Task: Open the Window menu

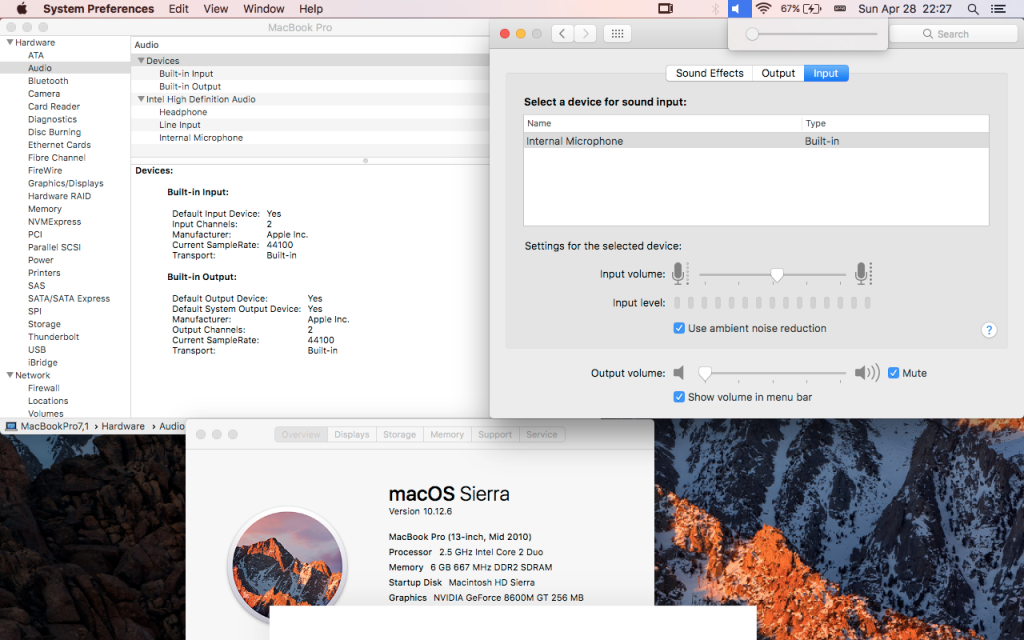Action: point(263,9)
